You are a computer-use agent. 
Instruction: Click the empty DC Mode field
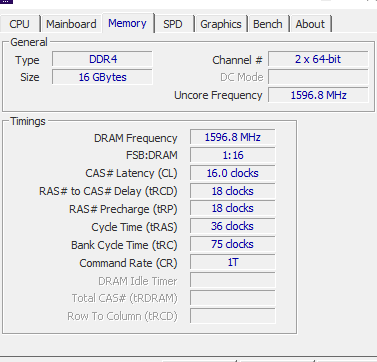pyautogui.click(x=318, y=77)
